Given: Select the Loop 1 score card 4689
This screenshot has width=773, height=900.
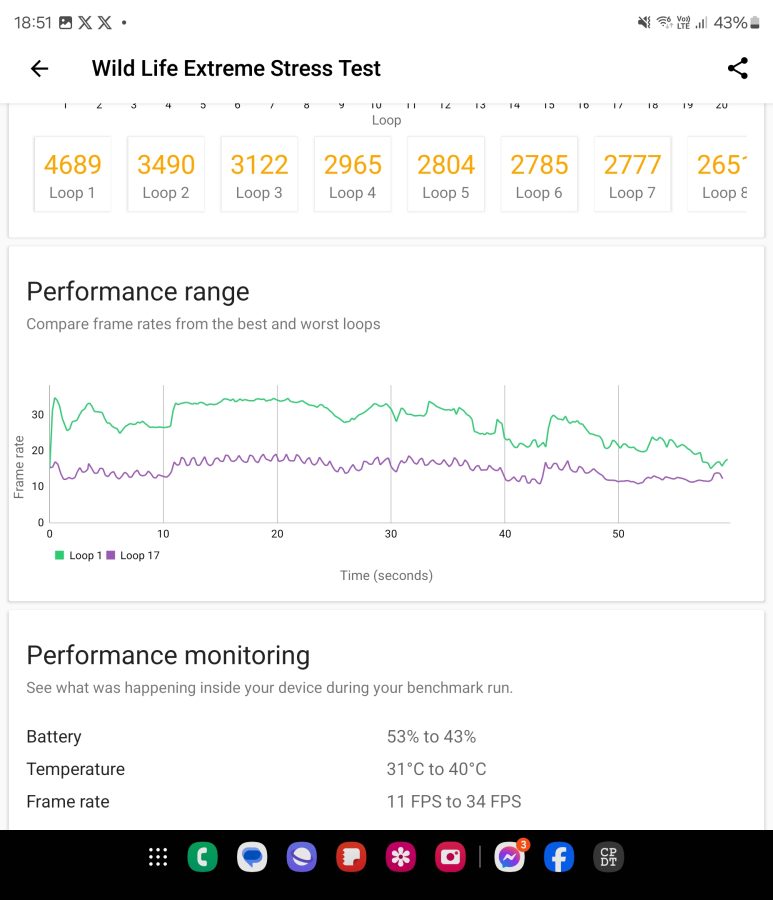Looking at the screenshot, I should [72, 174].
